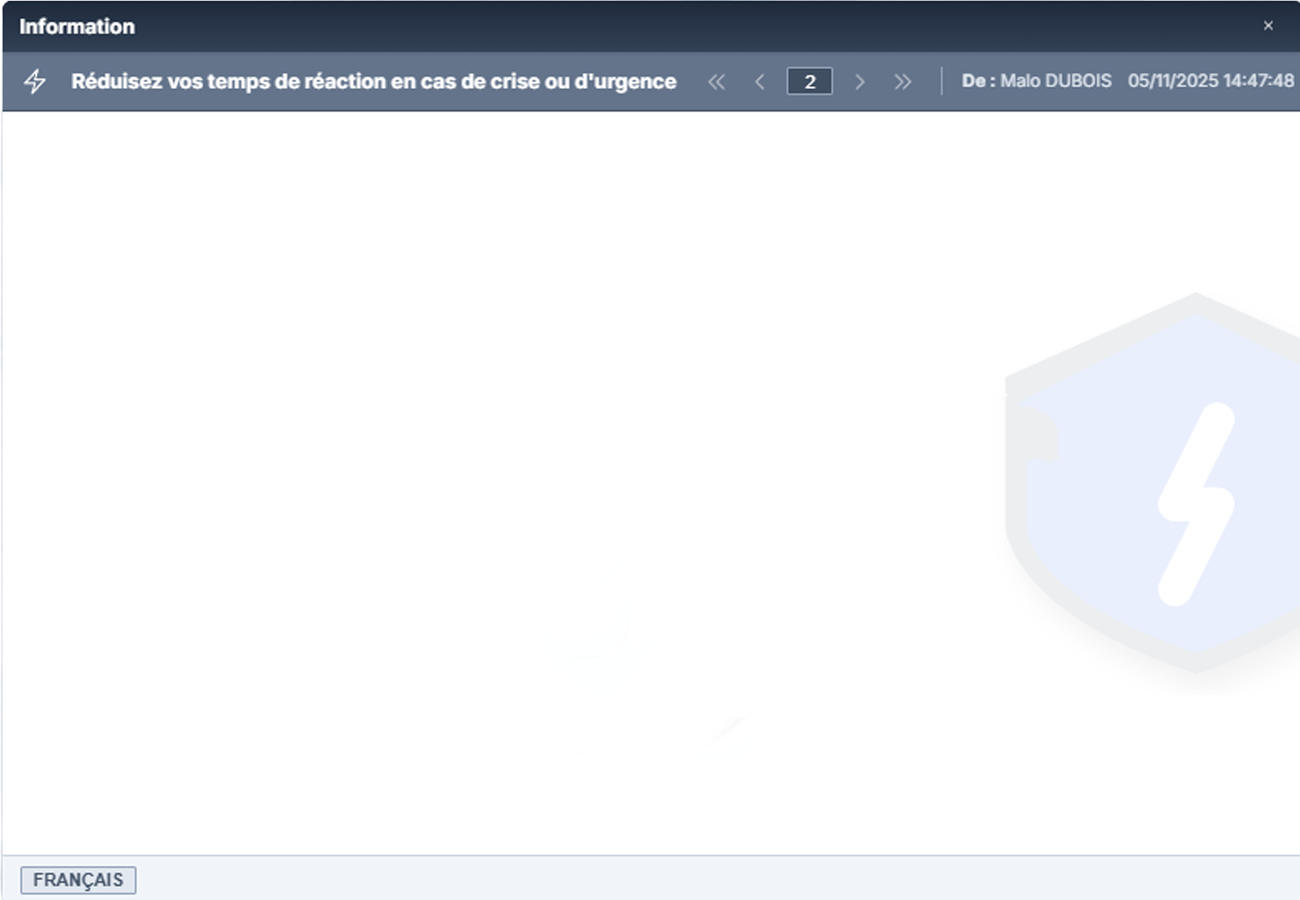Select the FRANÇAIS language button
The width and height of the screenshot is (1300, 900).
pos(78,880)
